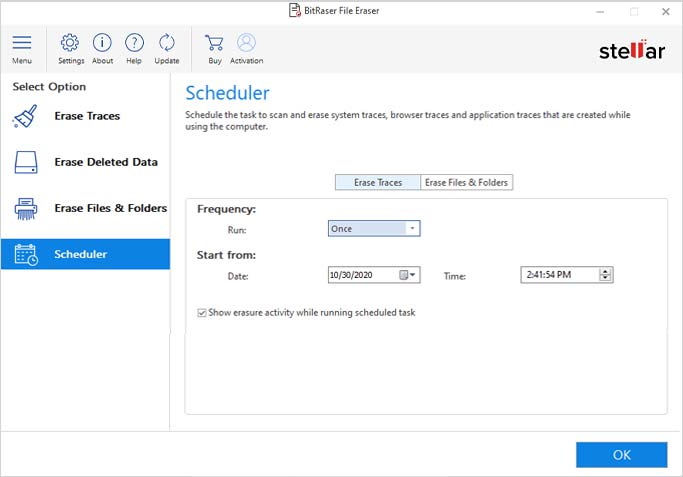Minimize the BitRaser window
Image resolution: width=683 pixels, height=477 pixels.
click(600, 12)
